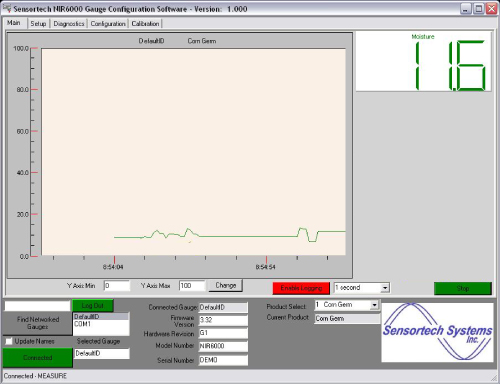
Task: Maximize the Sensortech window
Action: (x=479, y=9)
